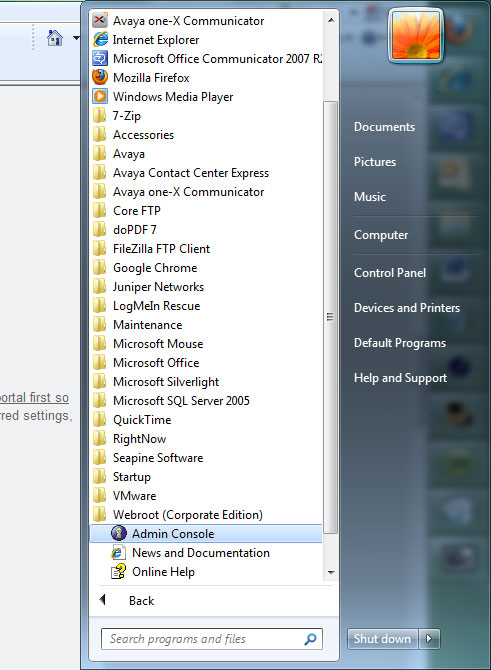
Task: Click the LogMeIn Rescue folder icon
Action: tap(100, 306)
